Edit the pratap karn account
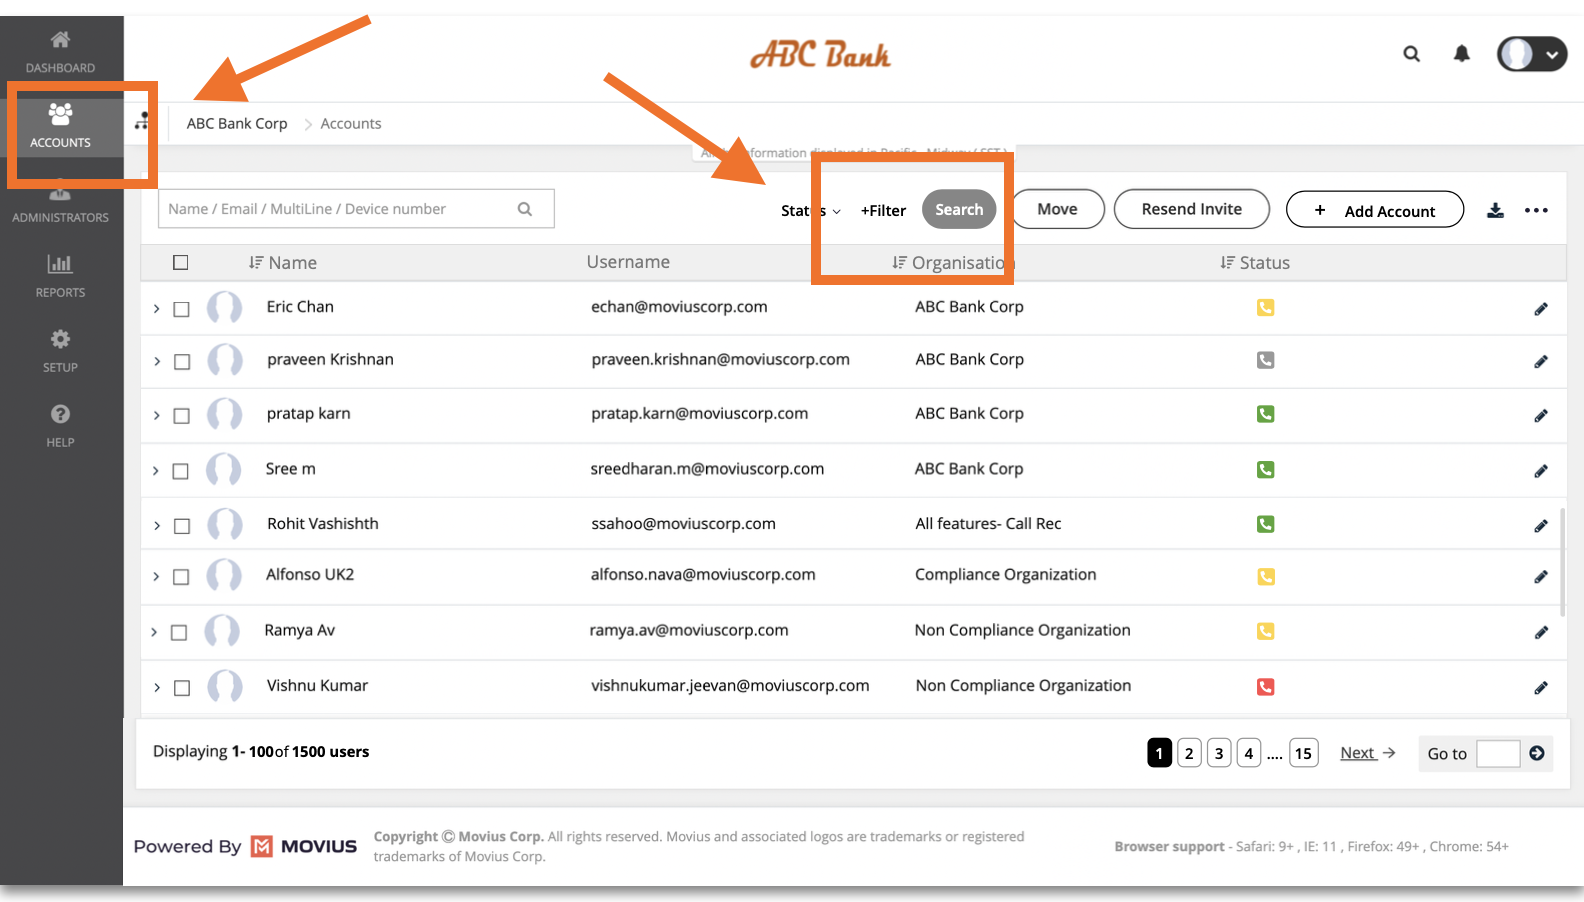The image size is (1584, 902). click(x=1541, y=415)
